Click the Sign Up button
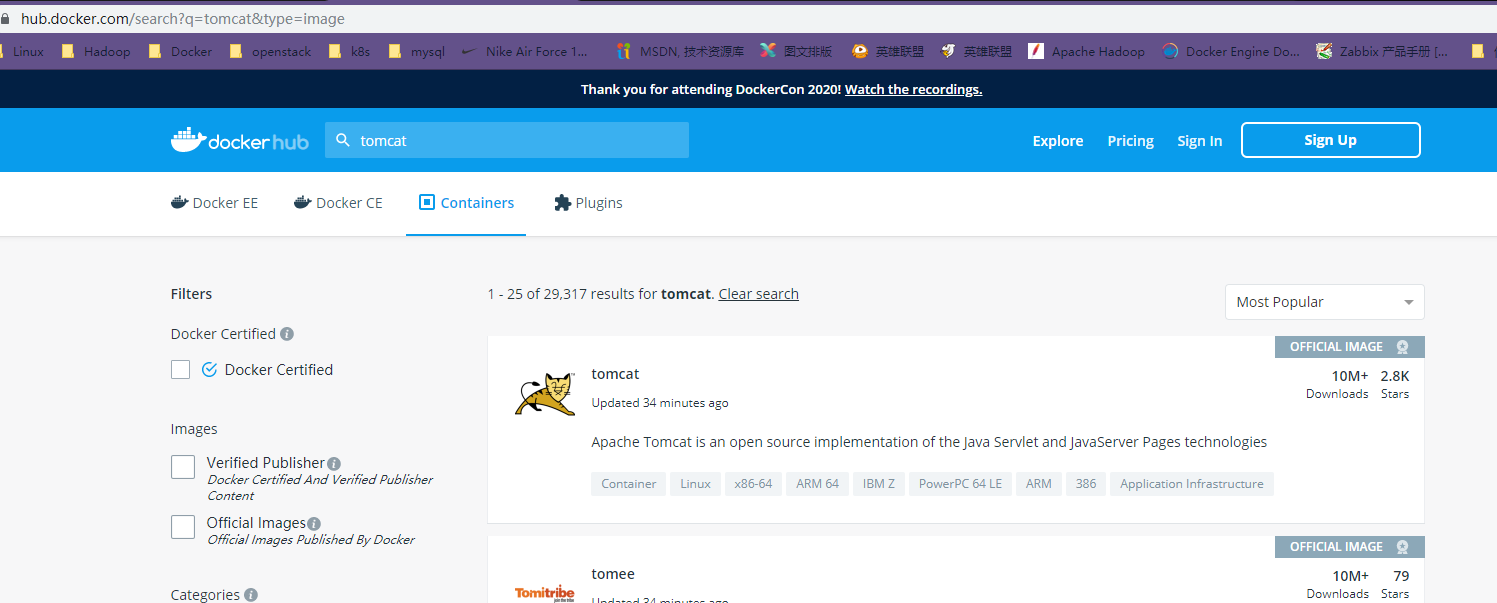Image resolution: width=1497 pixels, height=603 pixels. tap(1331, 140)
